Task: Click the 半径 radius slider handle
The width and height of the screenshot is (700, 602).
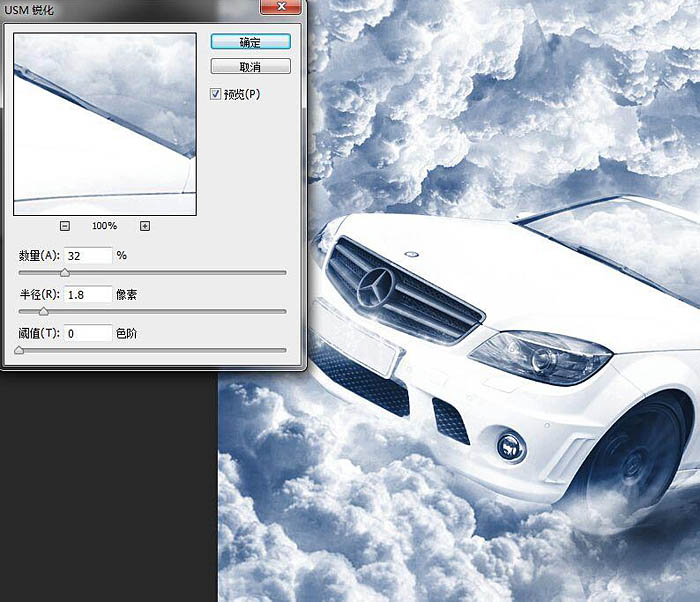Action: pyautogui.click(x=43, y=311)
